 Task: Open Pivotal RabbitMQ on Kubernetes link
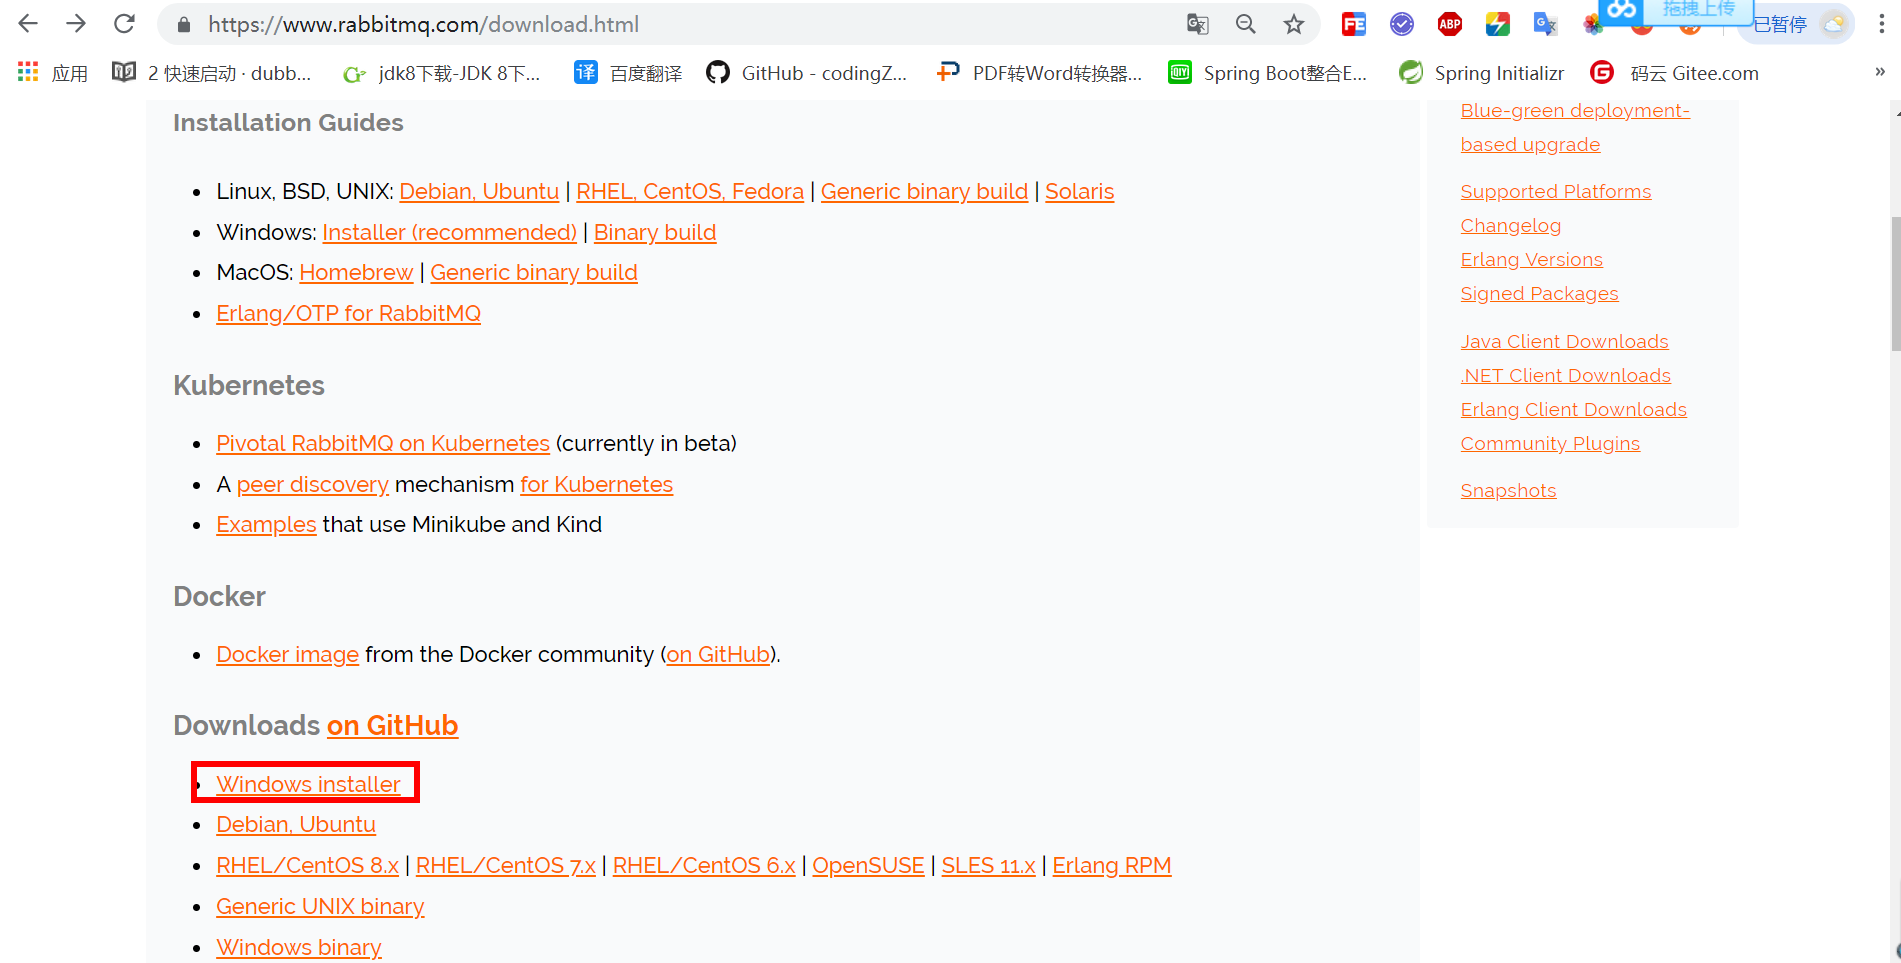click(383, 443)
